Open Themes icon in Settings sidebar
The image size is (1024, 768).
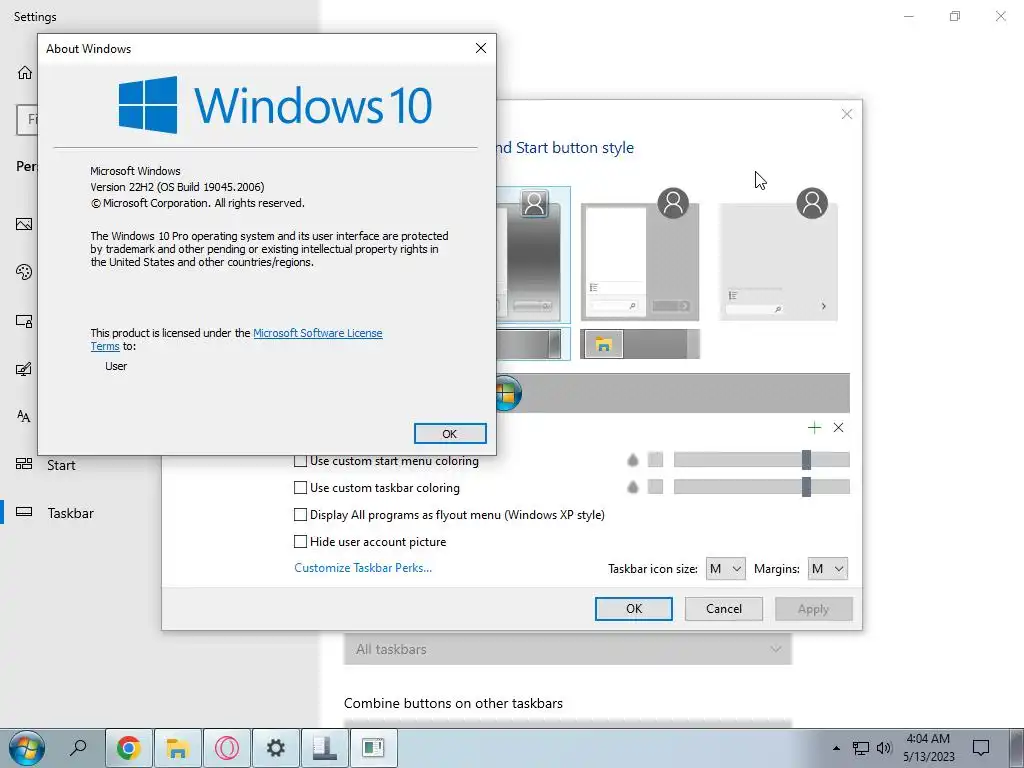(24, 369)
